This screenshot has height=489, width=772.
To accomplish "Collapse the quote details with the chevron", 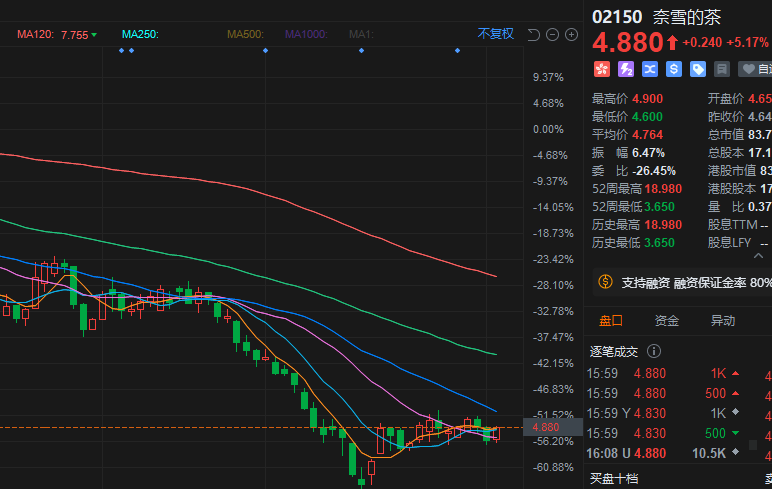I will coord(758,256).
